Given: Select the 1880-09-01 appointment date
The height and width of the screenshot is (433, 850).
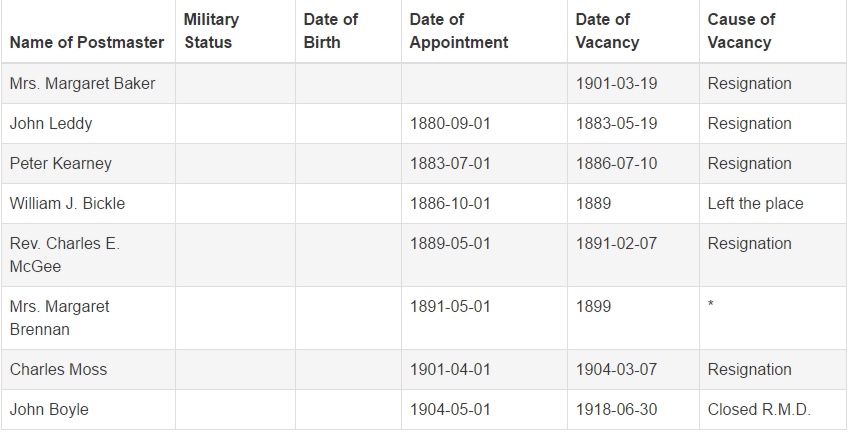Looking at the screenshot, I should pyautogui.click(x=450, y=124).
